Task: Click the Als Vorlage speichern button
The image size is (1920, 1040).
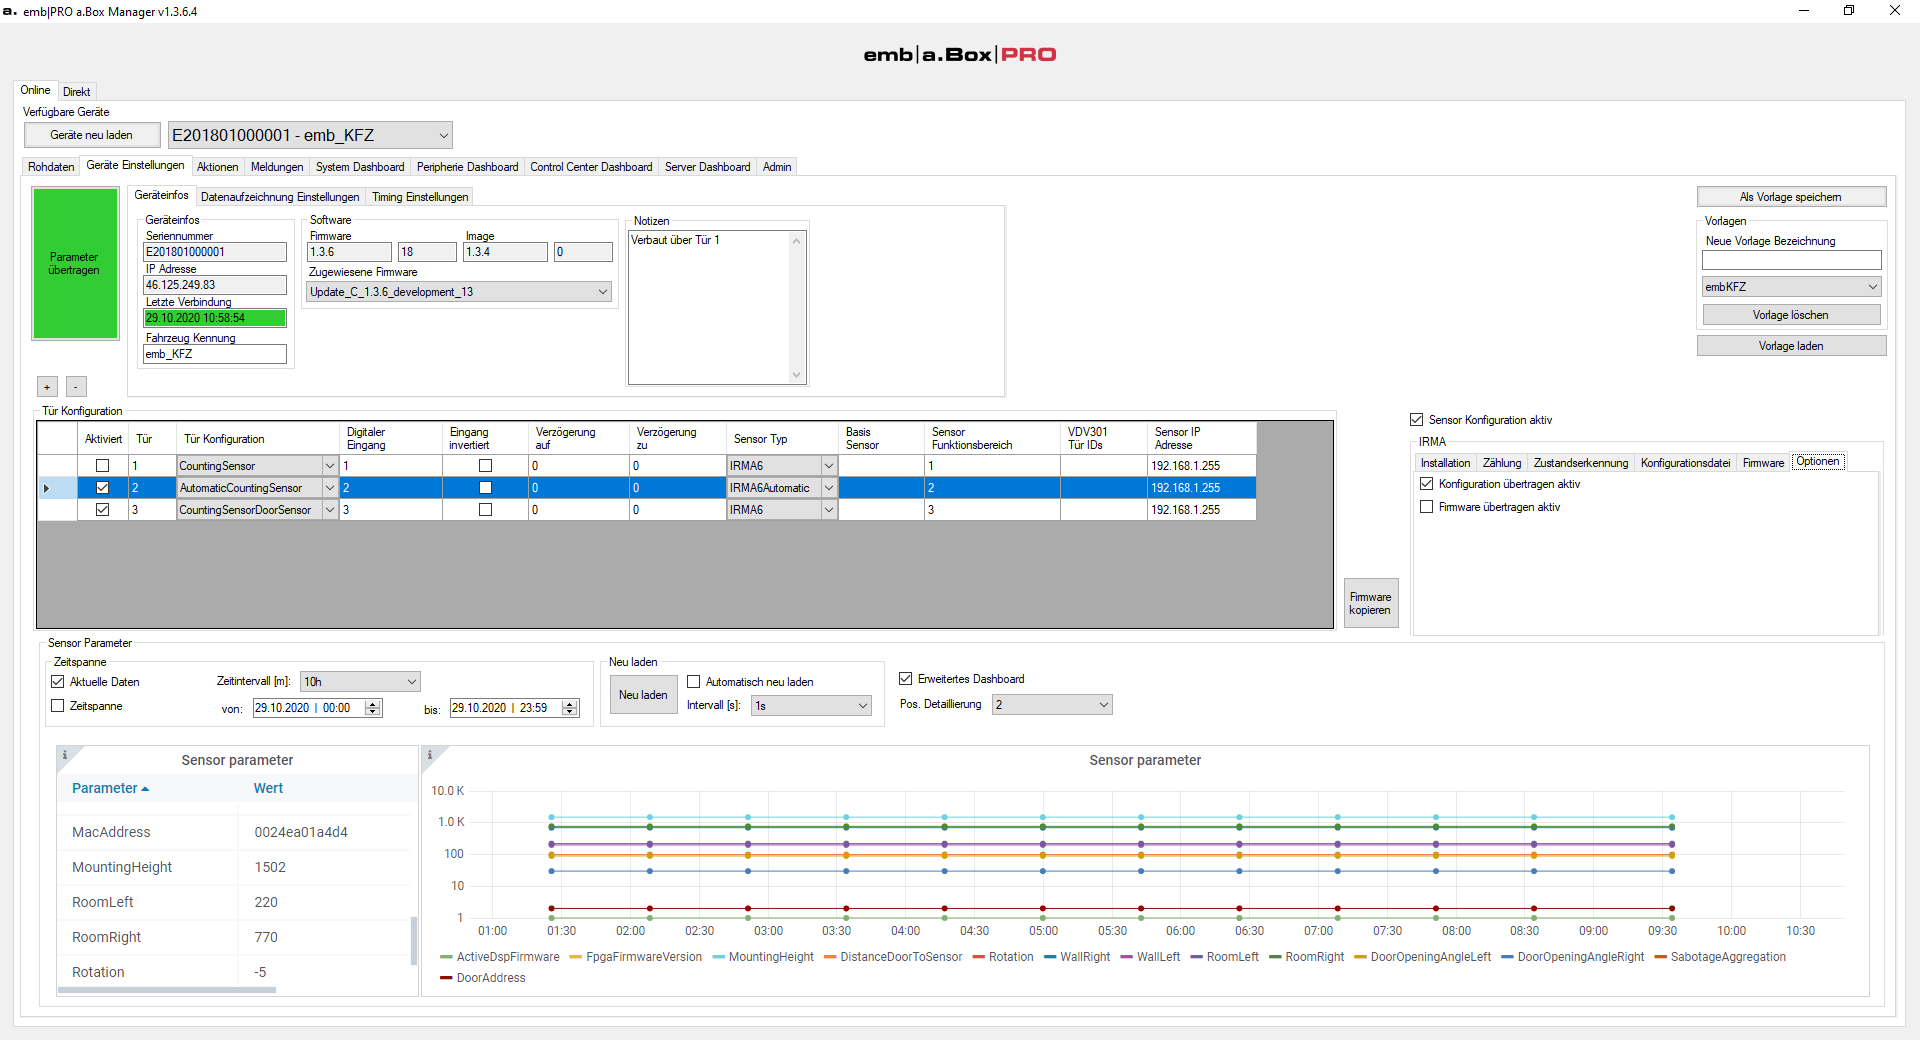Action: click(x=1791, y=197)
